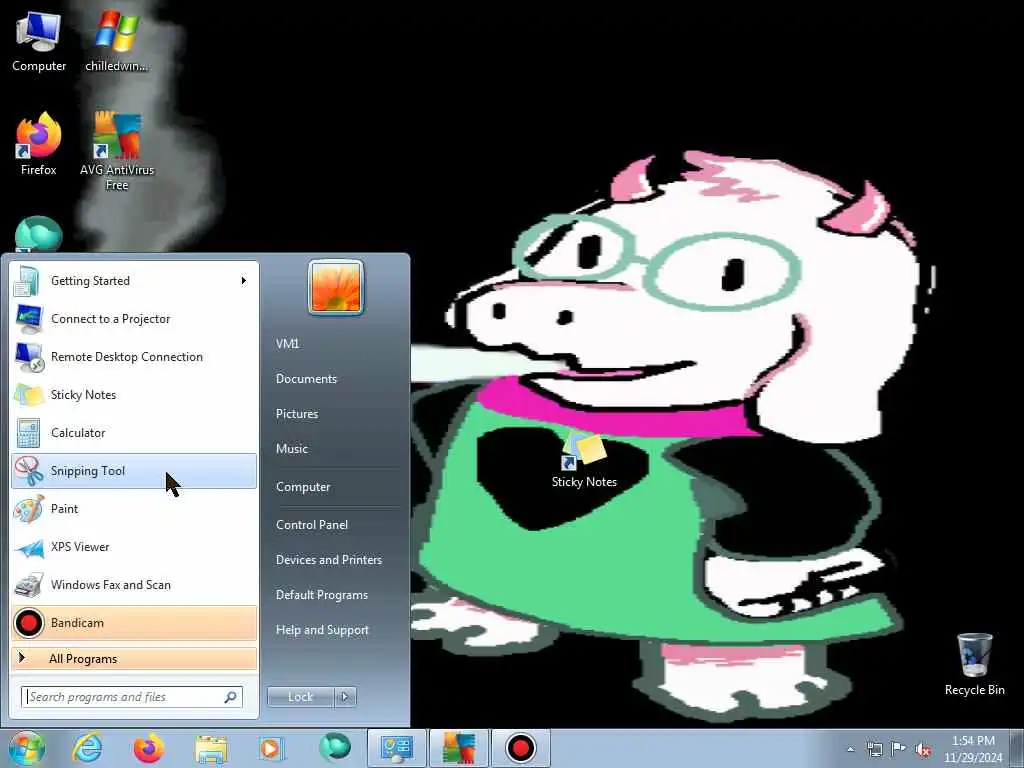Image resolution: width=1024 pixels, height=768 pixels.
Task: Open Paint from the Start menu
Action: coord(135,509)
